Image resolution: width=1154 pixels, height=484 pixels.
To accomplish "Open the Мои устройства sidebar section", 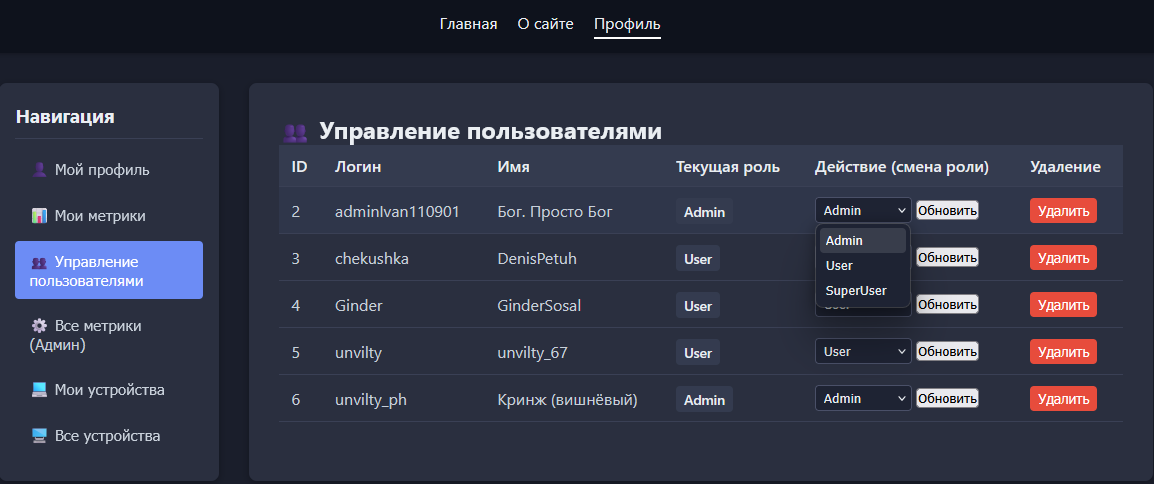I will click(x=109, y=390).
